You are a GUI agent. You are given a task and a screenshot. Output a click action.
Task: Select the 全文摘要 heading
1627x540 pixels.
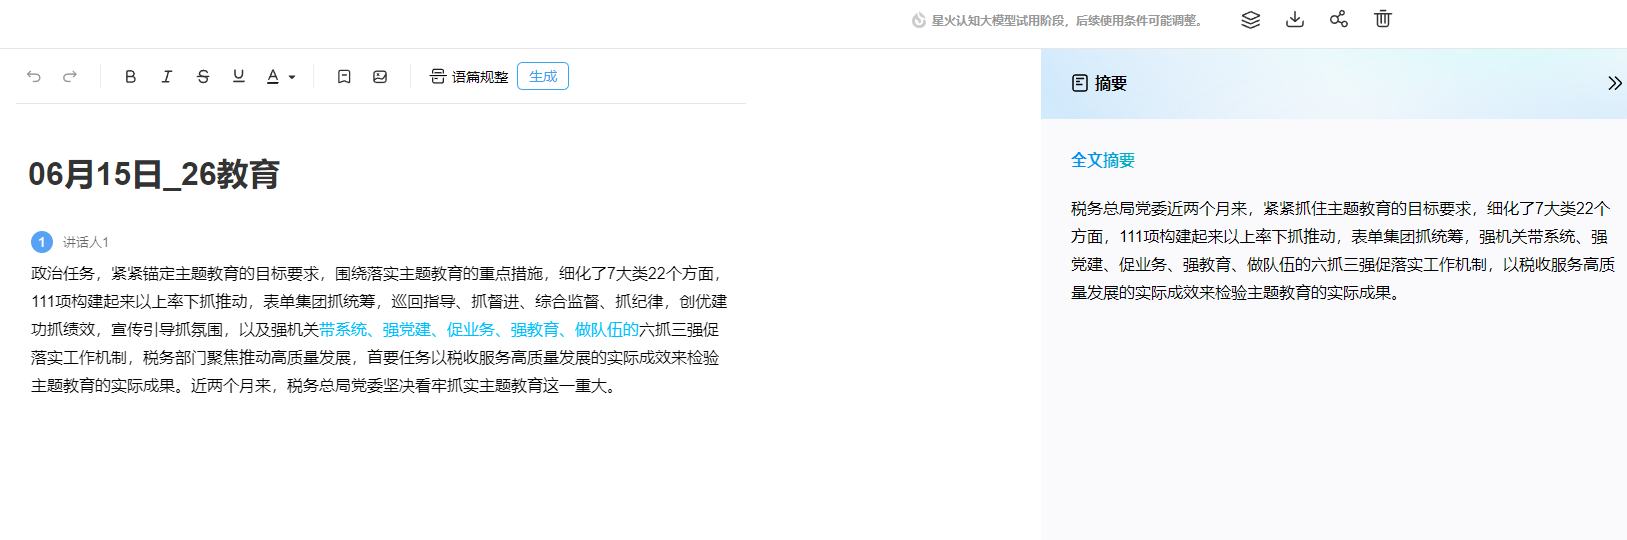click(x=1103, y=160)
